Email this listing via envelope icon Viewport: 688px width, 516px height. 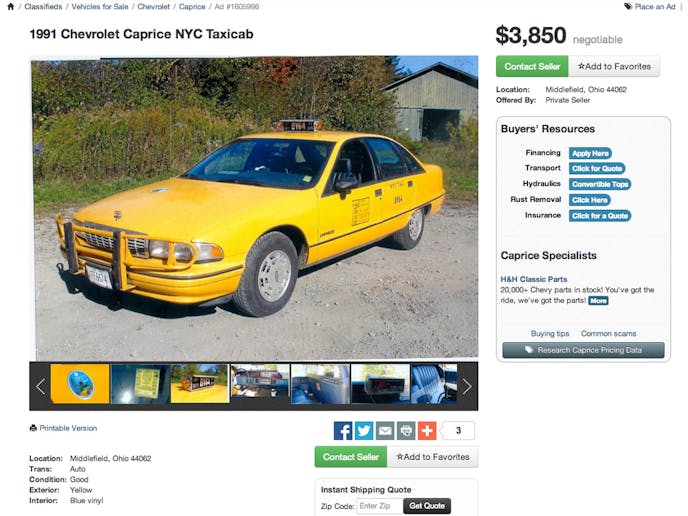pyautogui.click(x=385, y=431)
